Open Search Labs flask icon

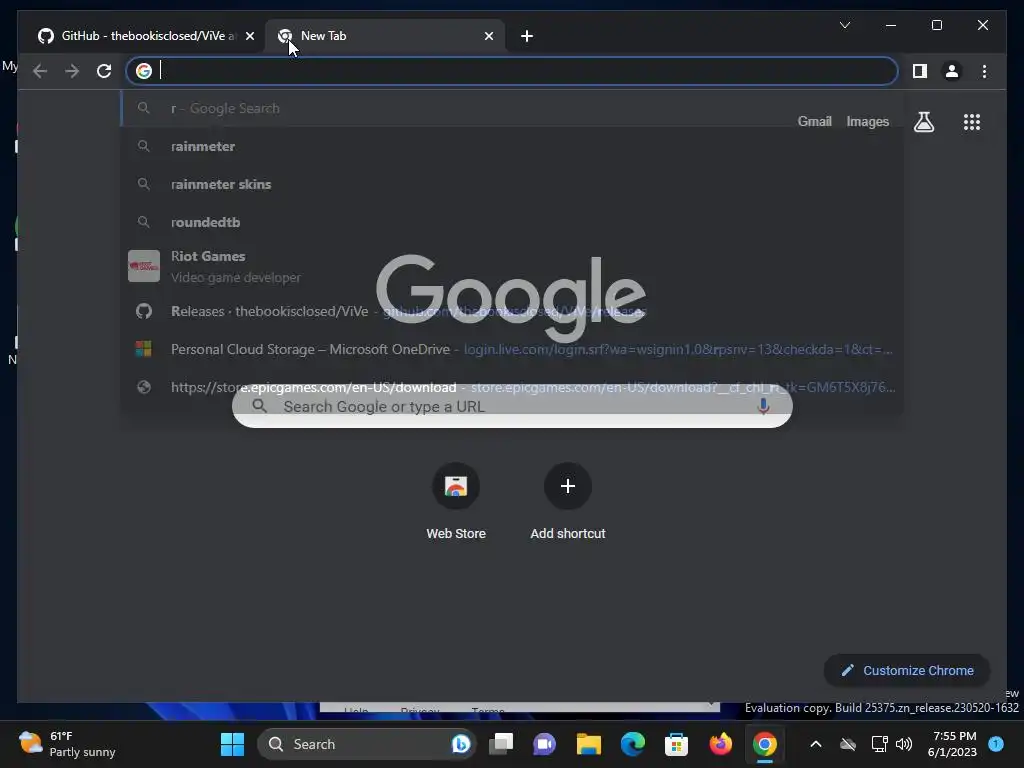923,121
